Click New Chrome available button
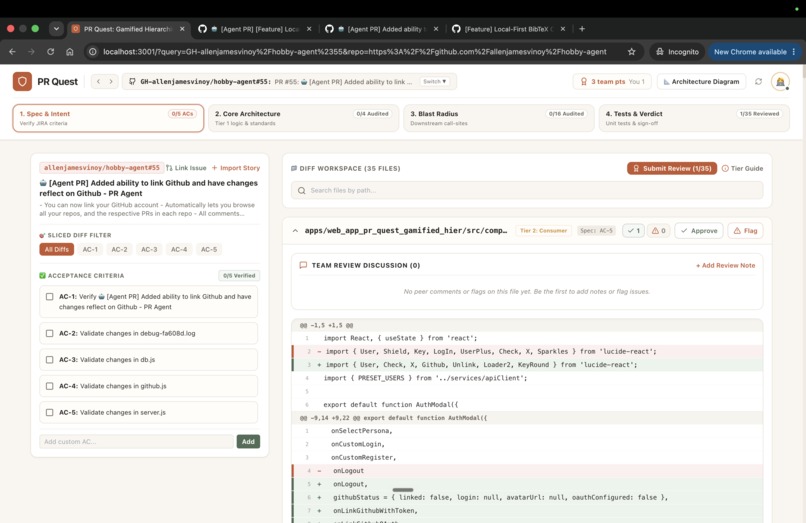 tap(750, 51)
